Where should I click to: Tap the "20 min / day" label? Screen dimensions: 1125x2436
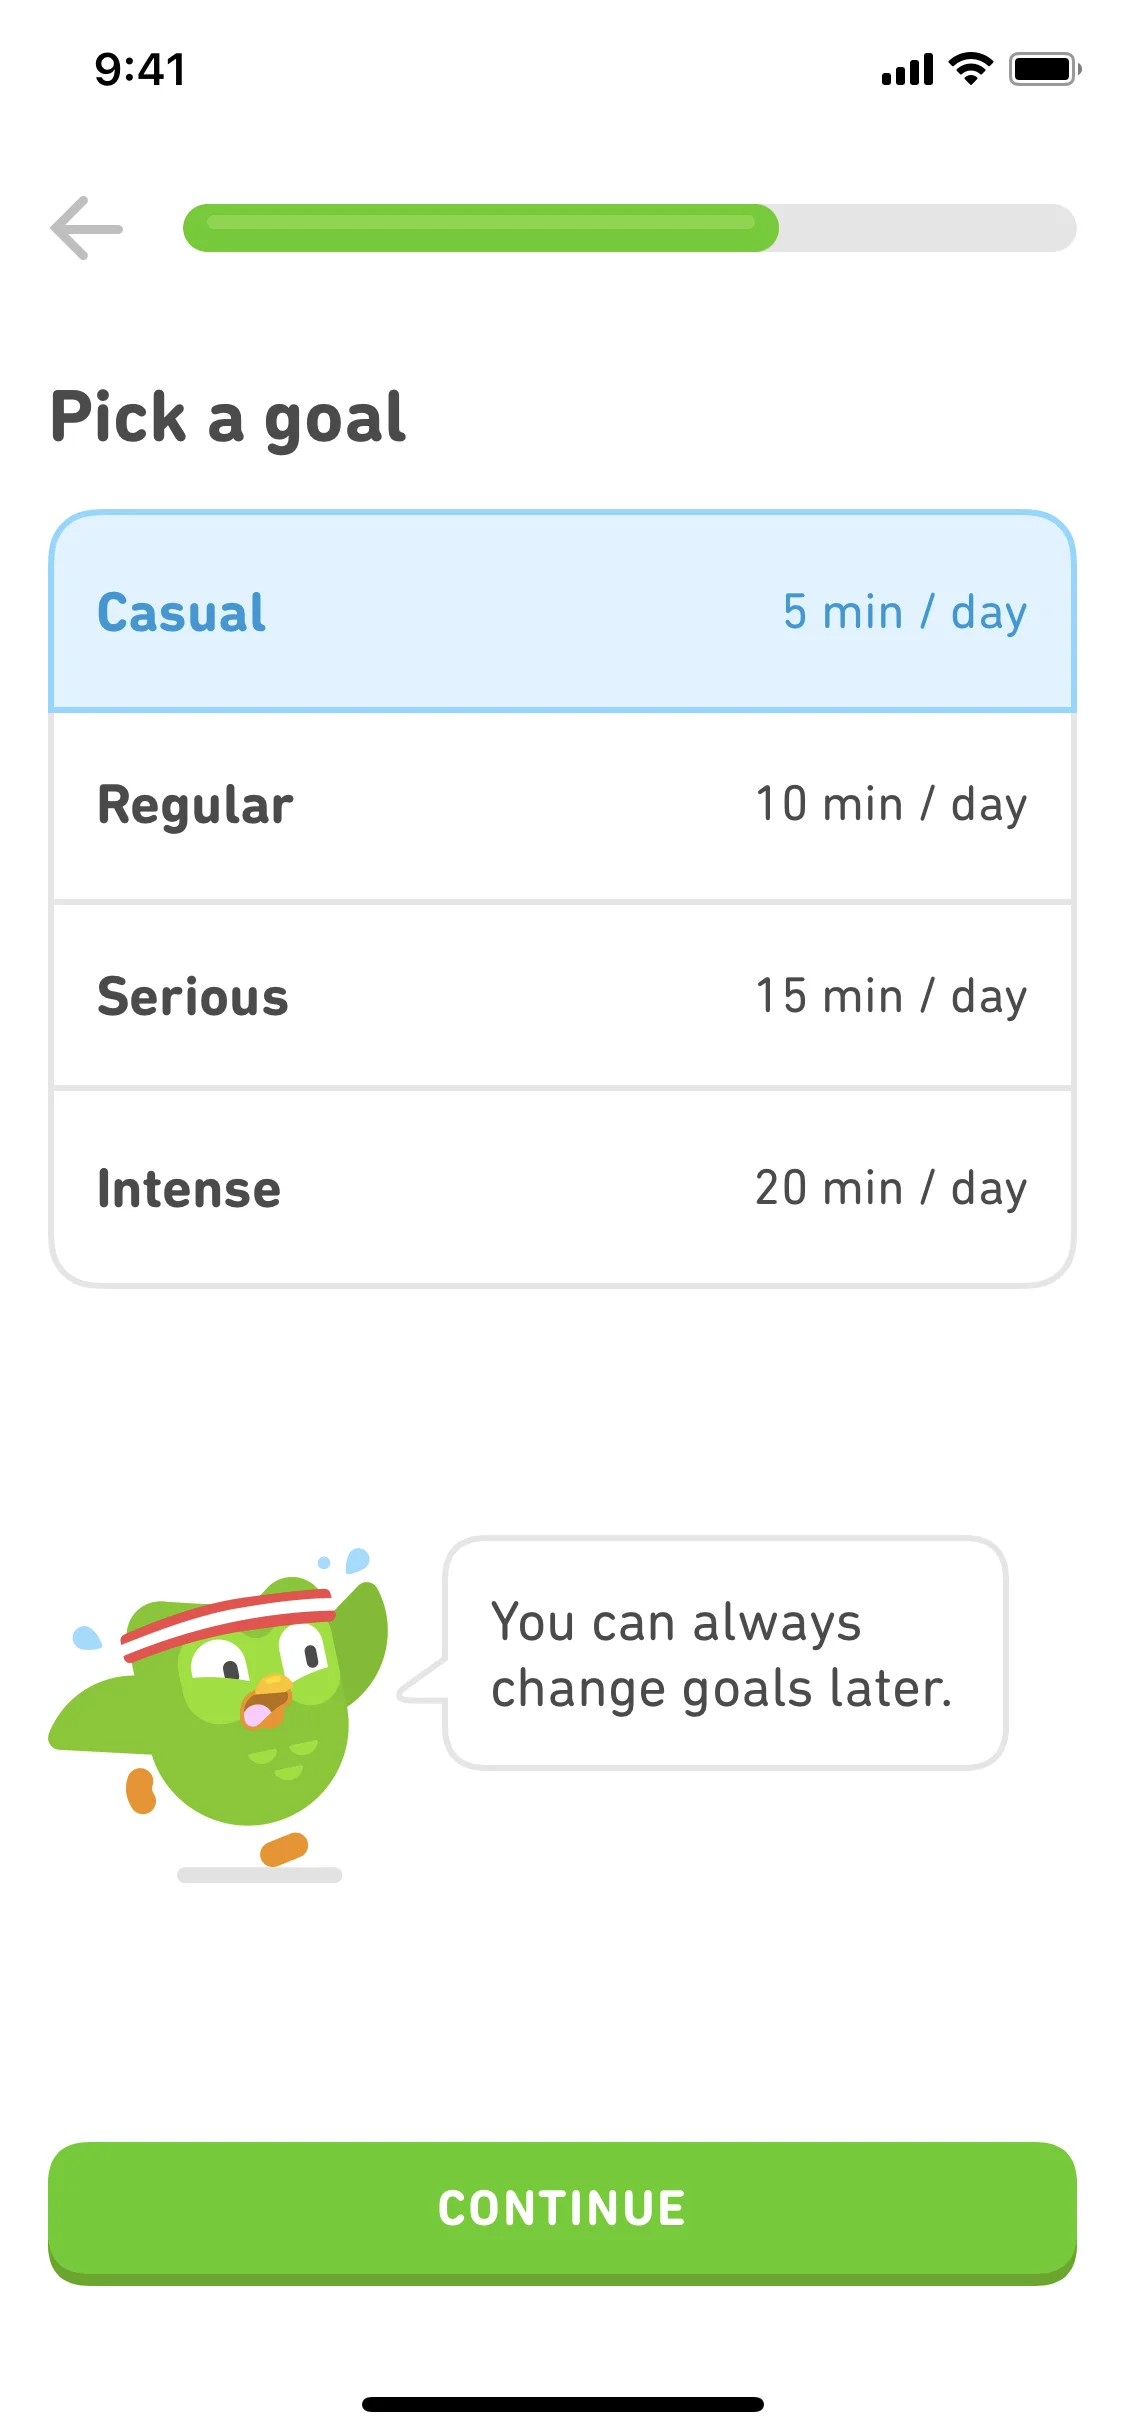tap(890, 1188)
